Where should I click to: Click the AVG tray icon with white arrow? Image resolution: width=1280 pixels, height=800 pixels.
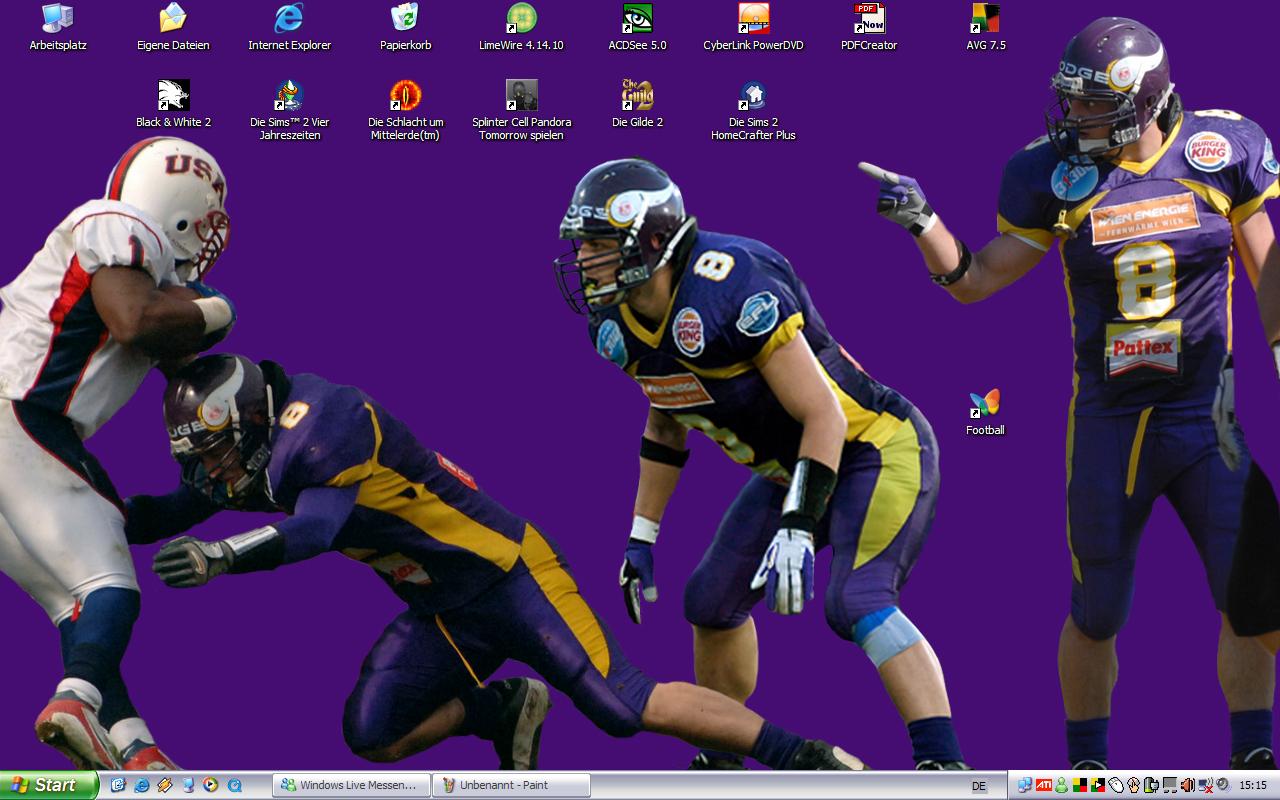(1098, 786)
